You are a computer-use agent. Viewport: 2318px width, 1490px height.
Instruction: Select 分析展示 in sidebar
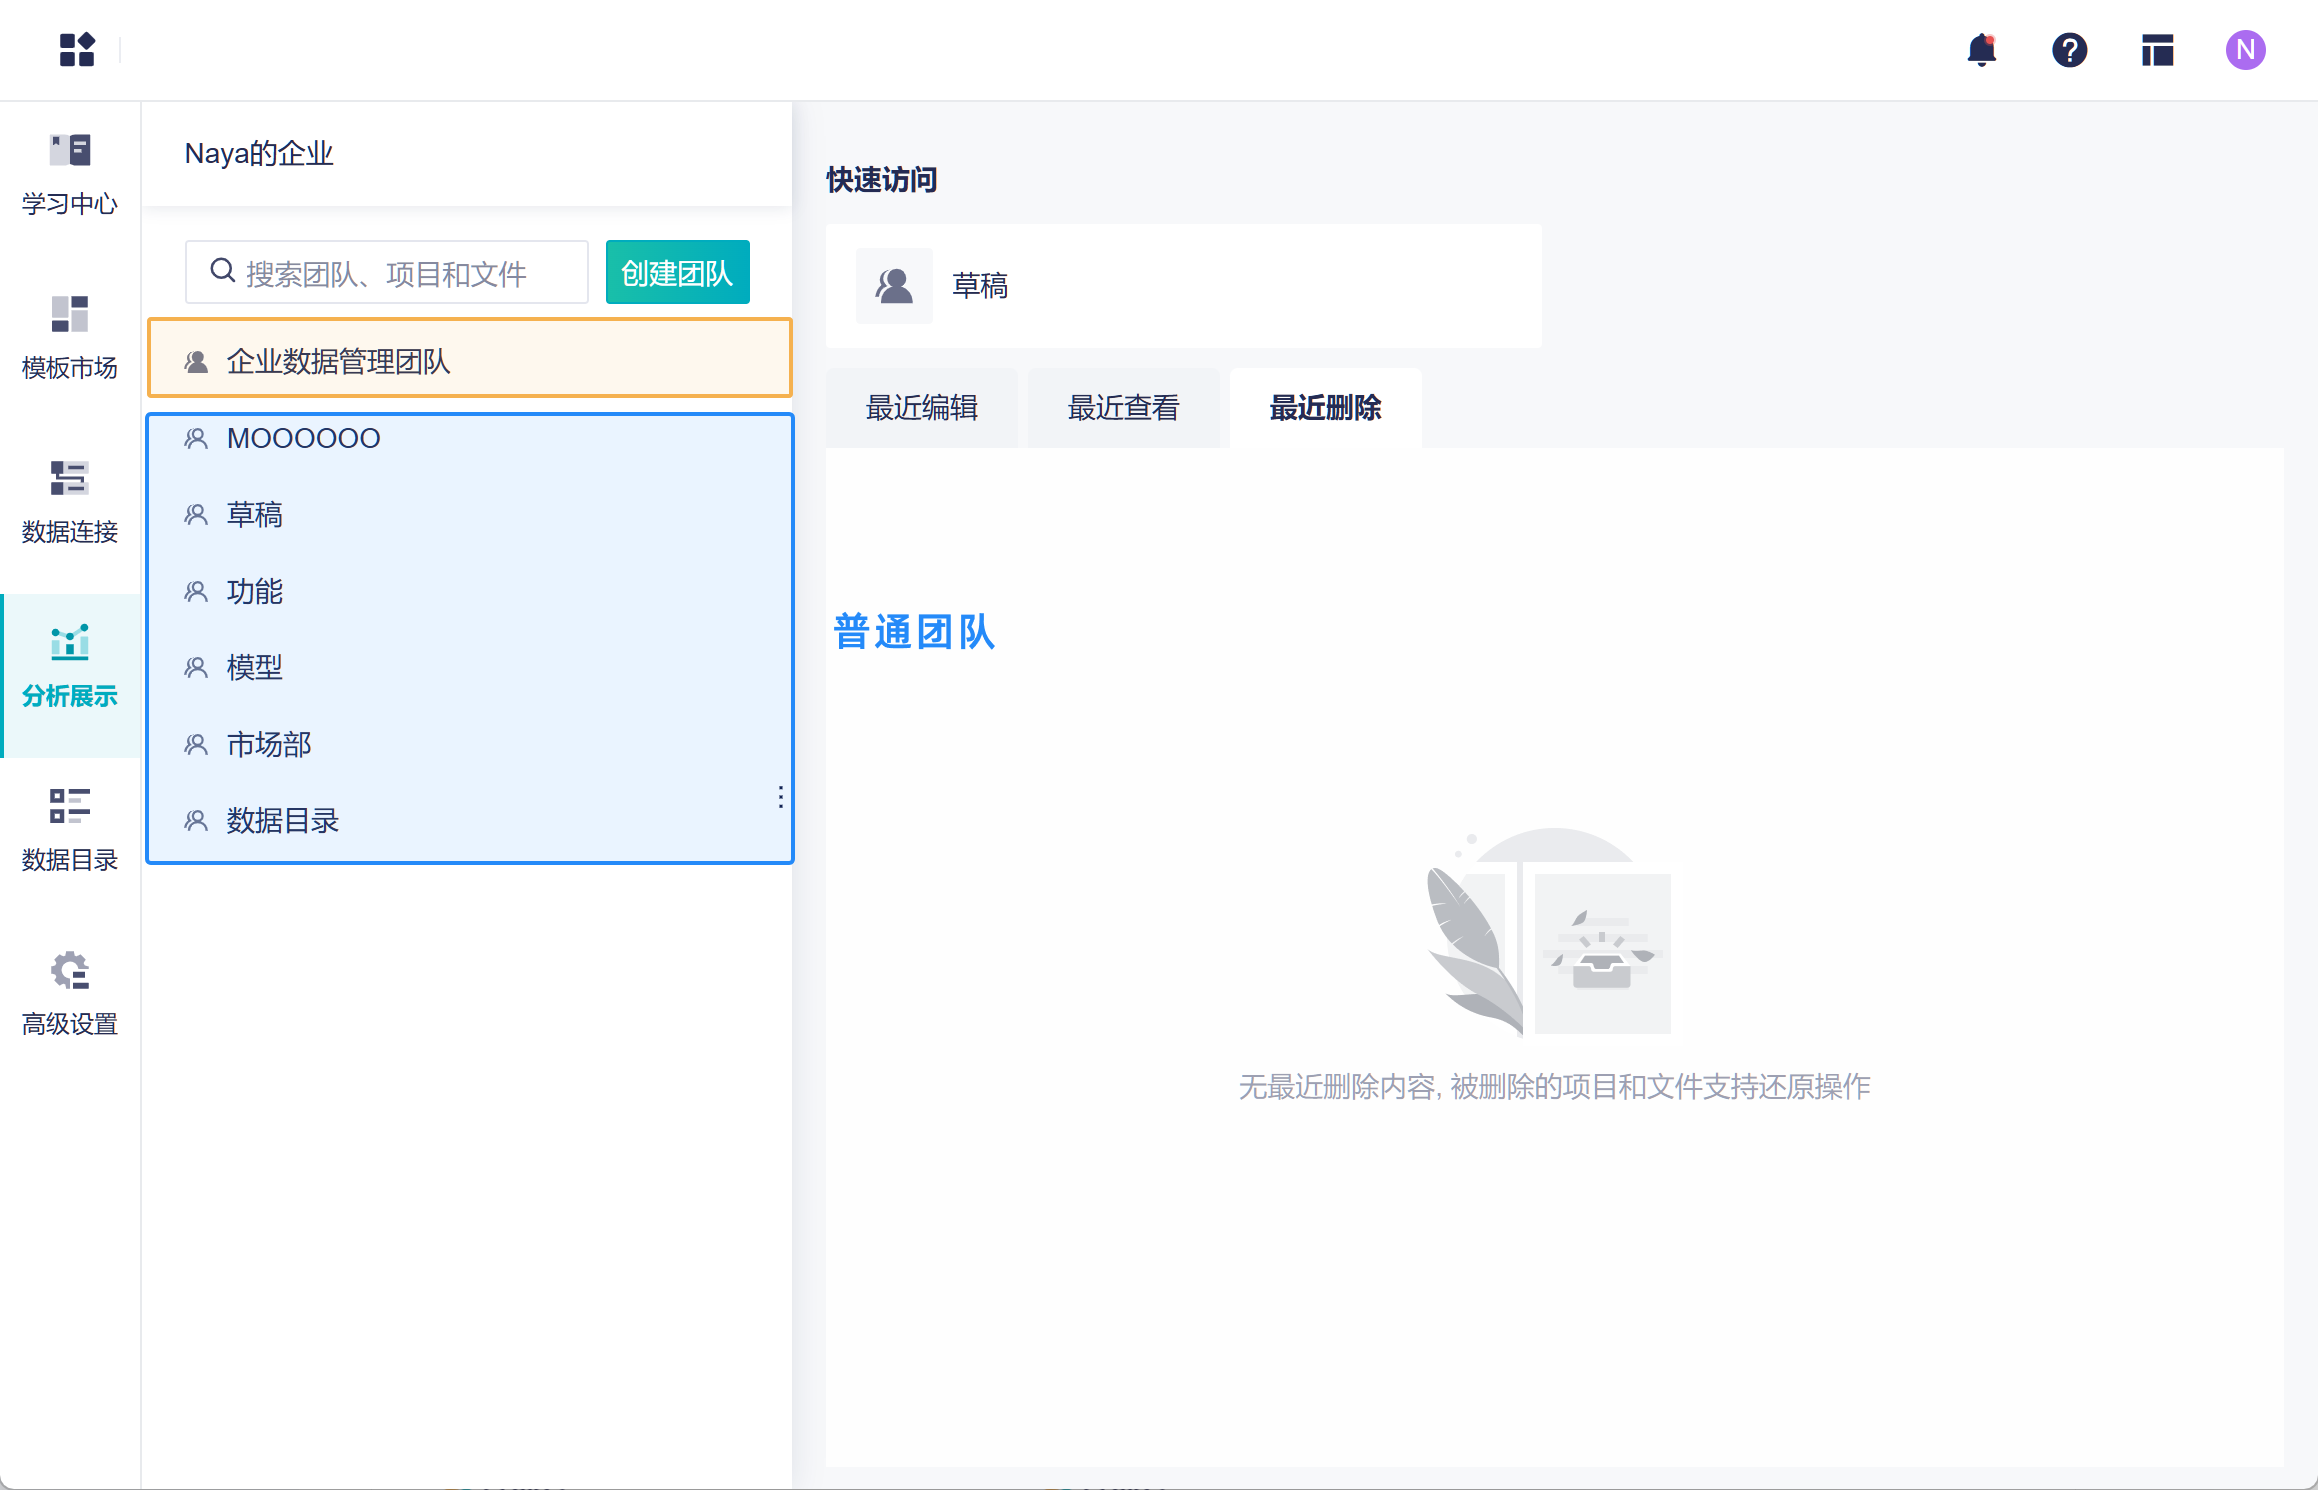tap(70, 666)
